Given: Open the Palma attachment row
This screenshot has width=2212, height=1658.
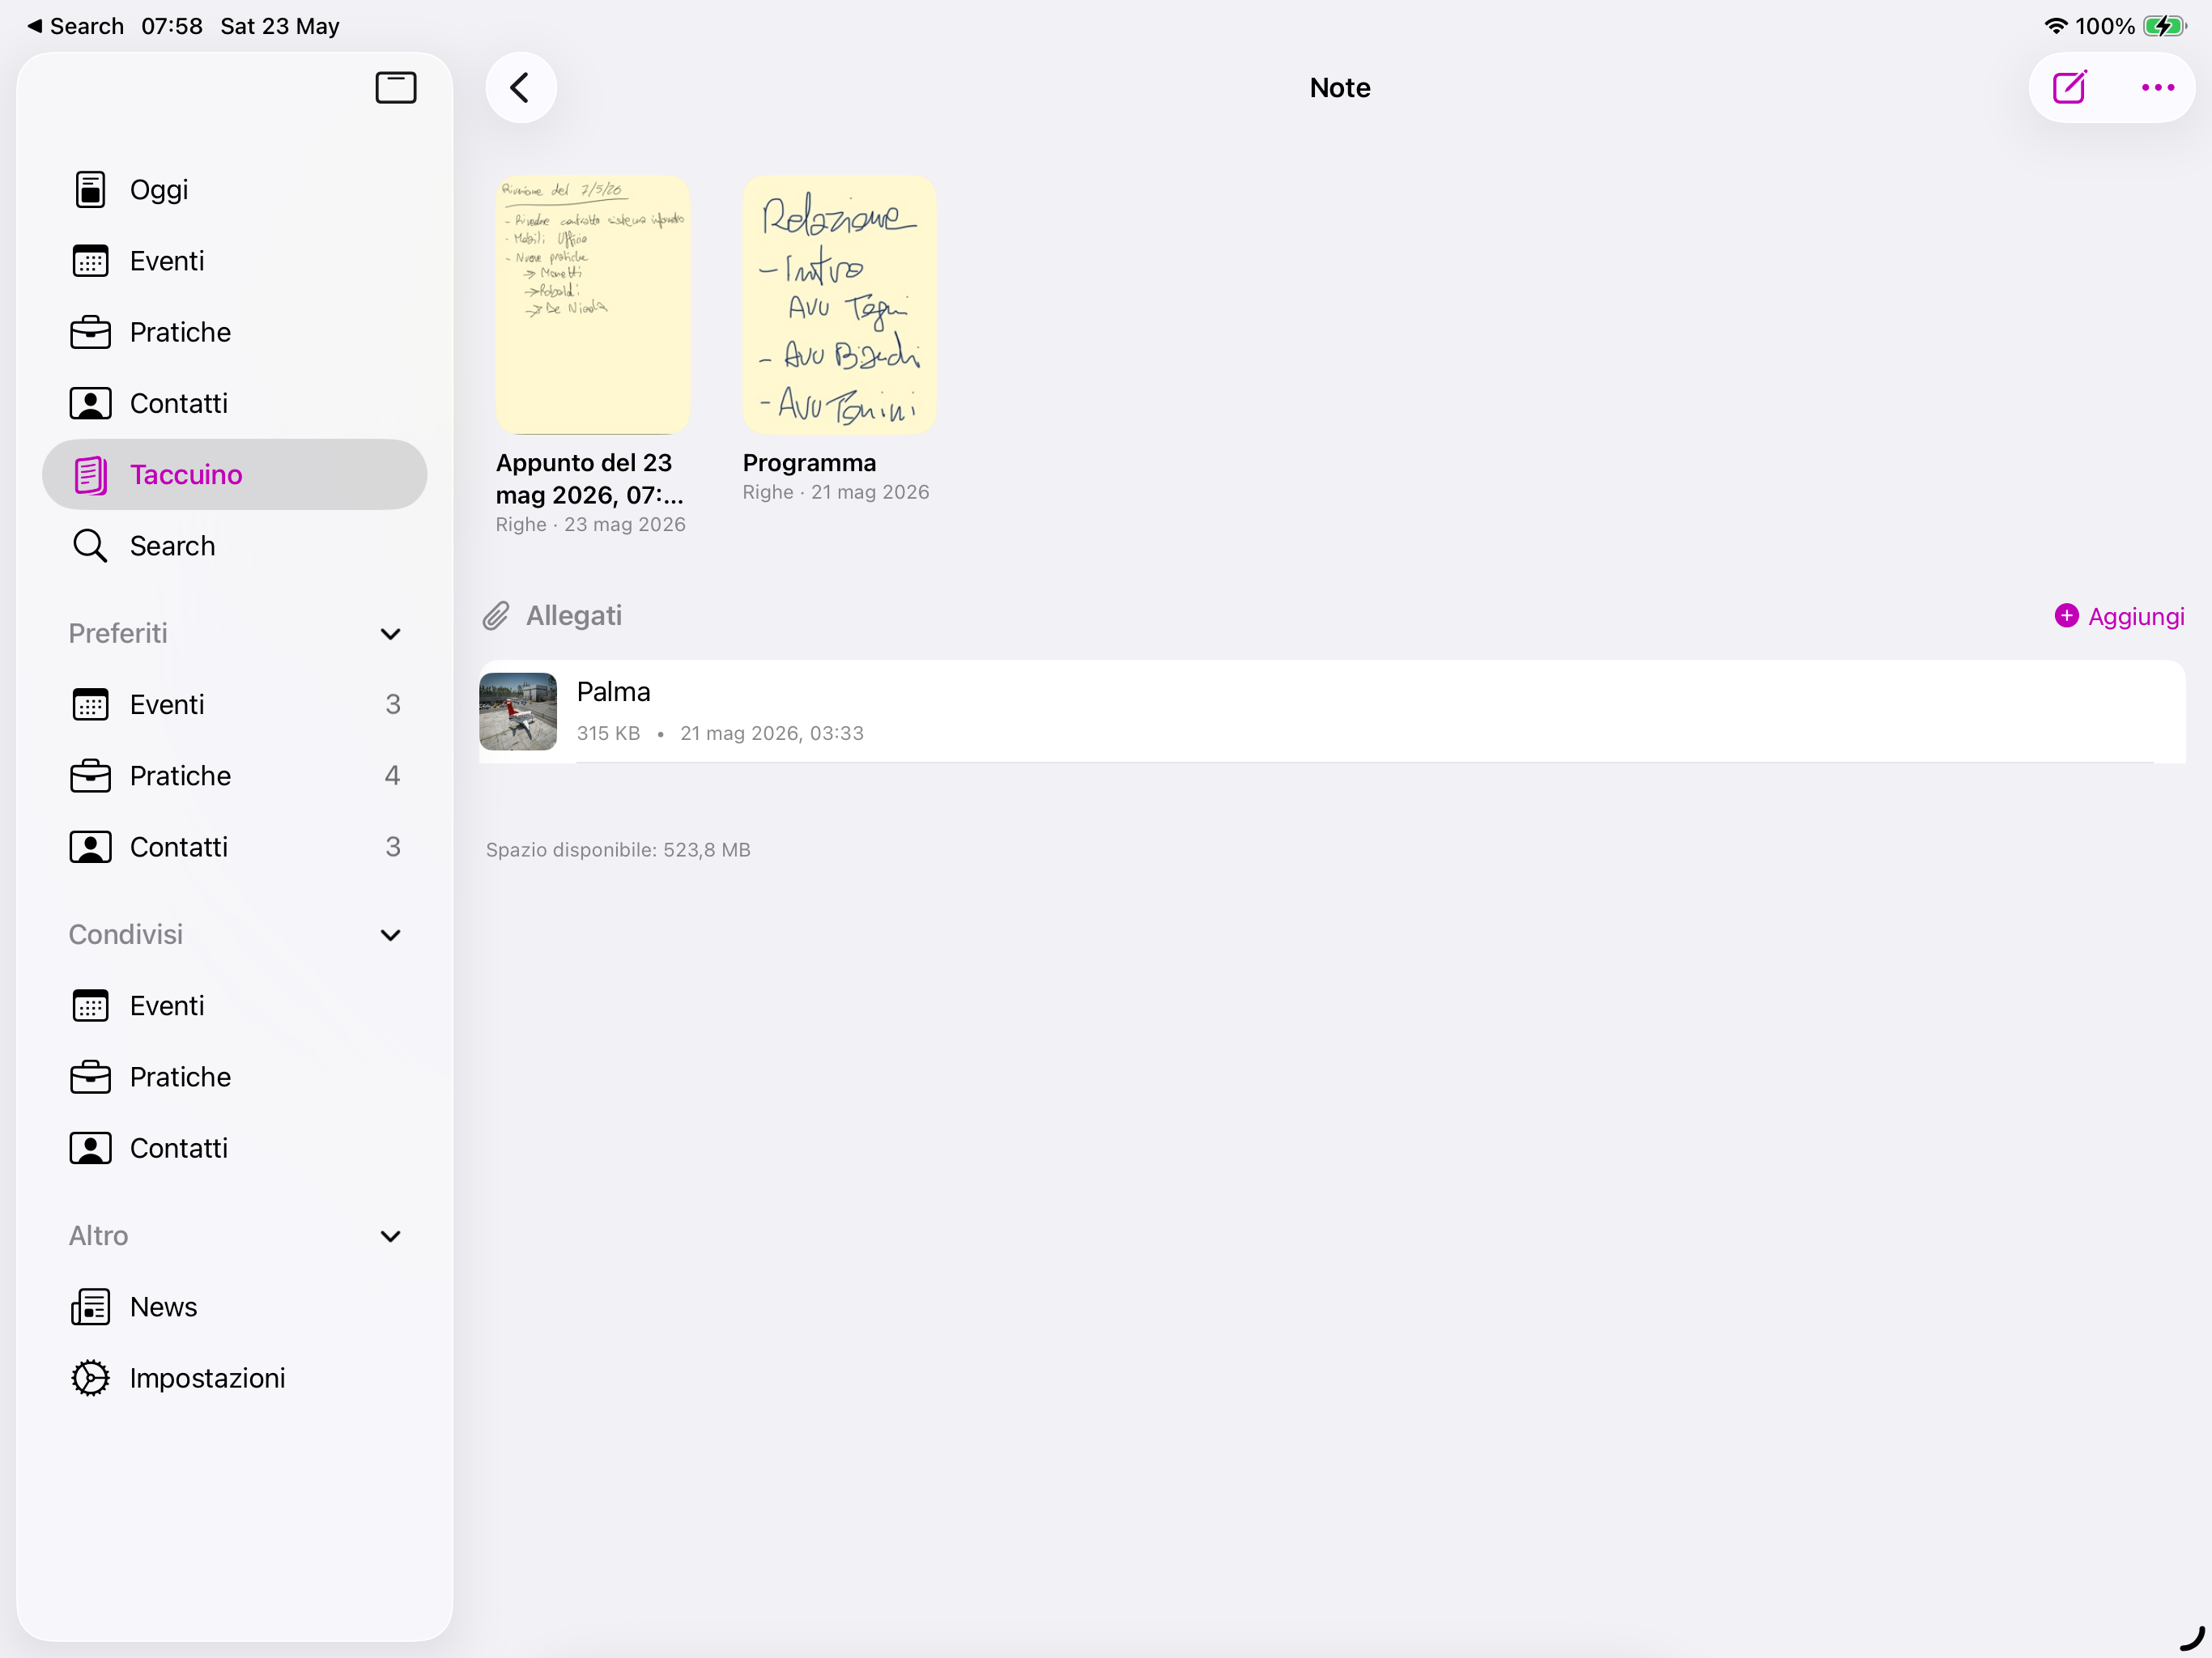Looking at the screenshot, I should [x=1332, y=711].
